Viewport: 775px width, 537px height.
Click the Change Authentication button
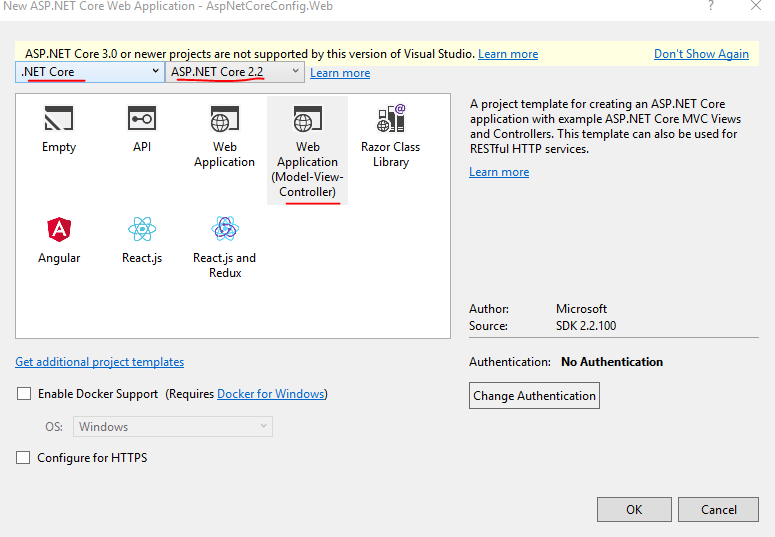coord(534,396)
